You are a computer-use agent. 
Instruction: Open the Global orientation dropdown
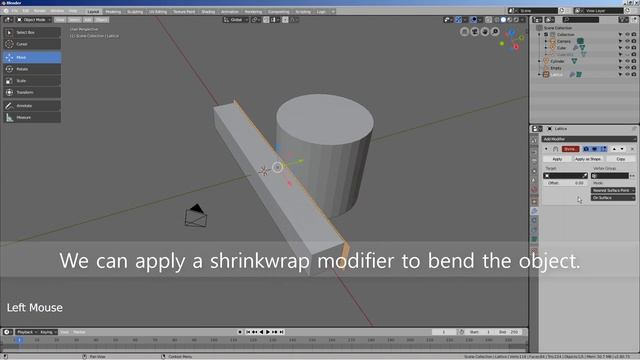(236, 20)
